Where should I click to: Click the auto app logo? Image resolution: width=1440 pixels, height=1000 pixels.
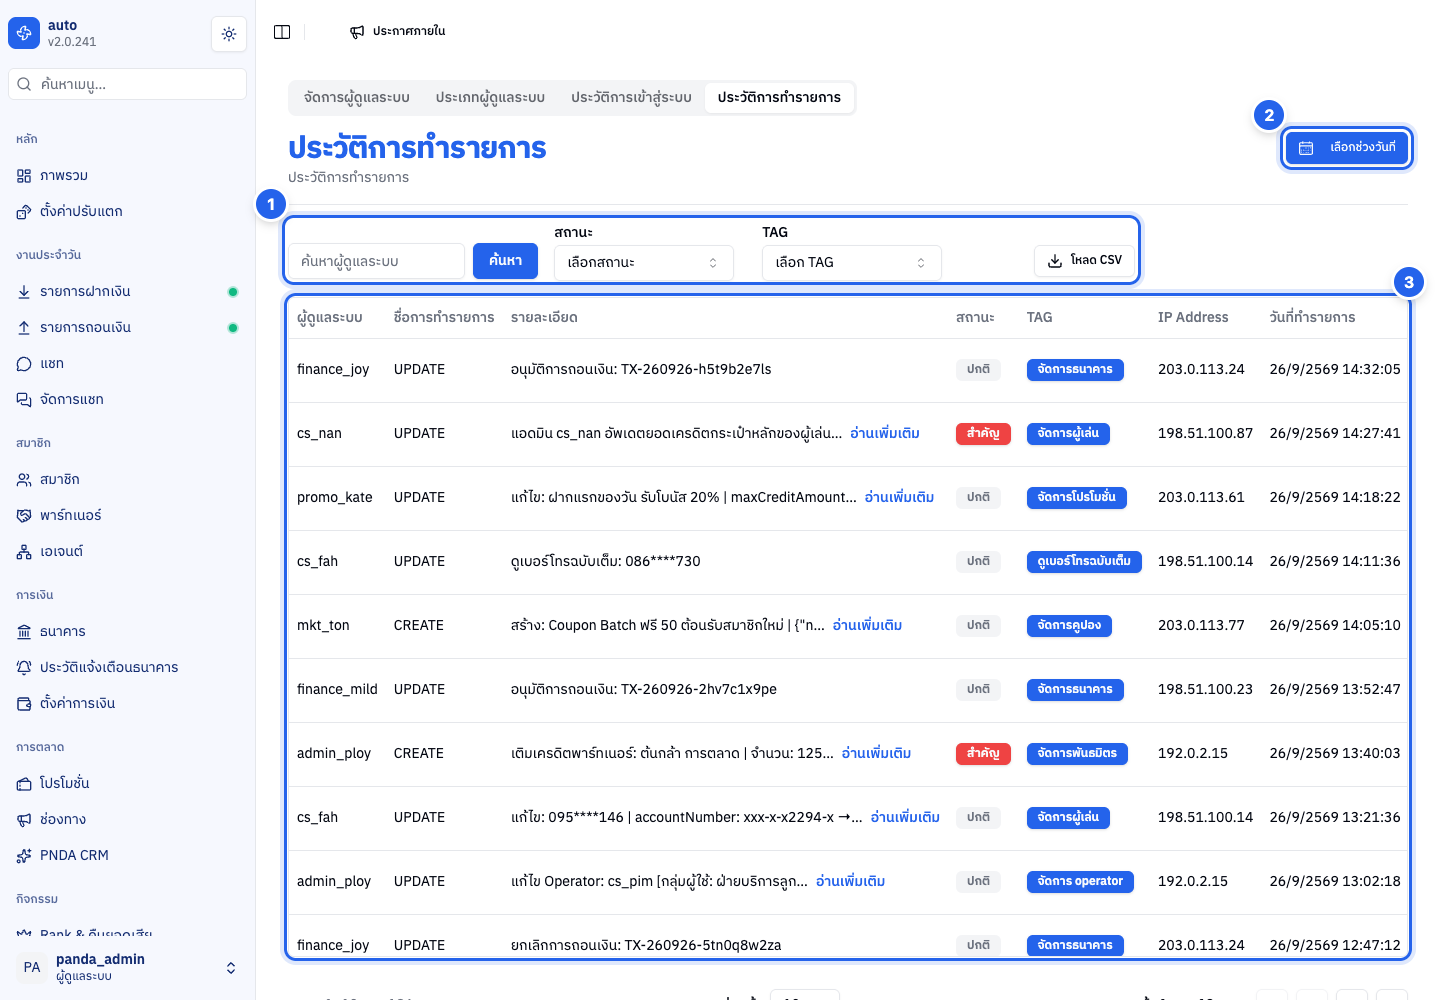click(x=24, y=33)
